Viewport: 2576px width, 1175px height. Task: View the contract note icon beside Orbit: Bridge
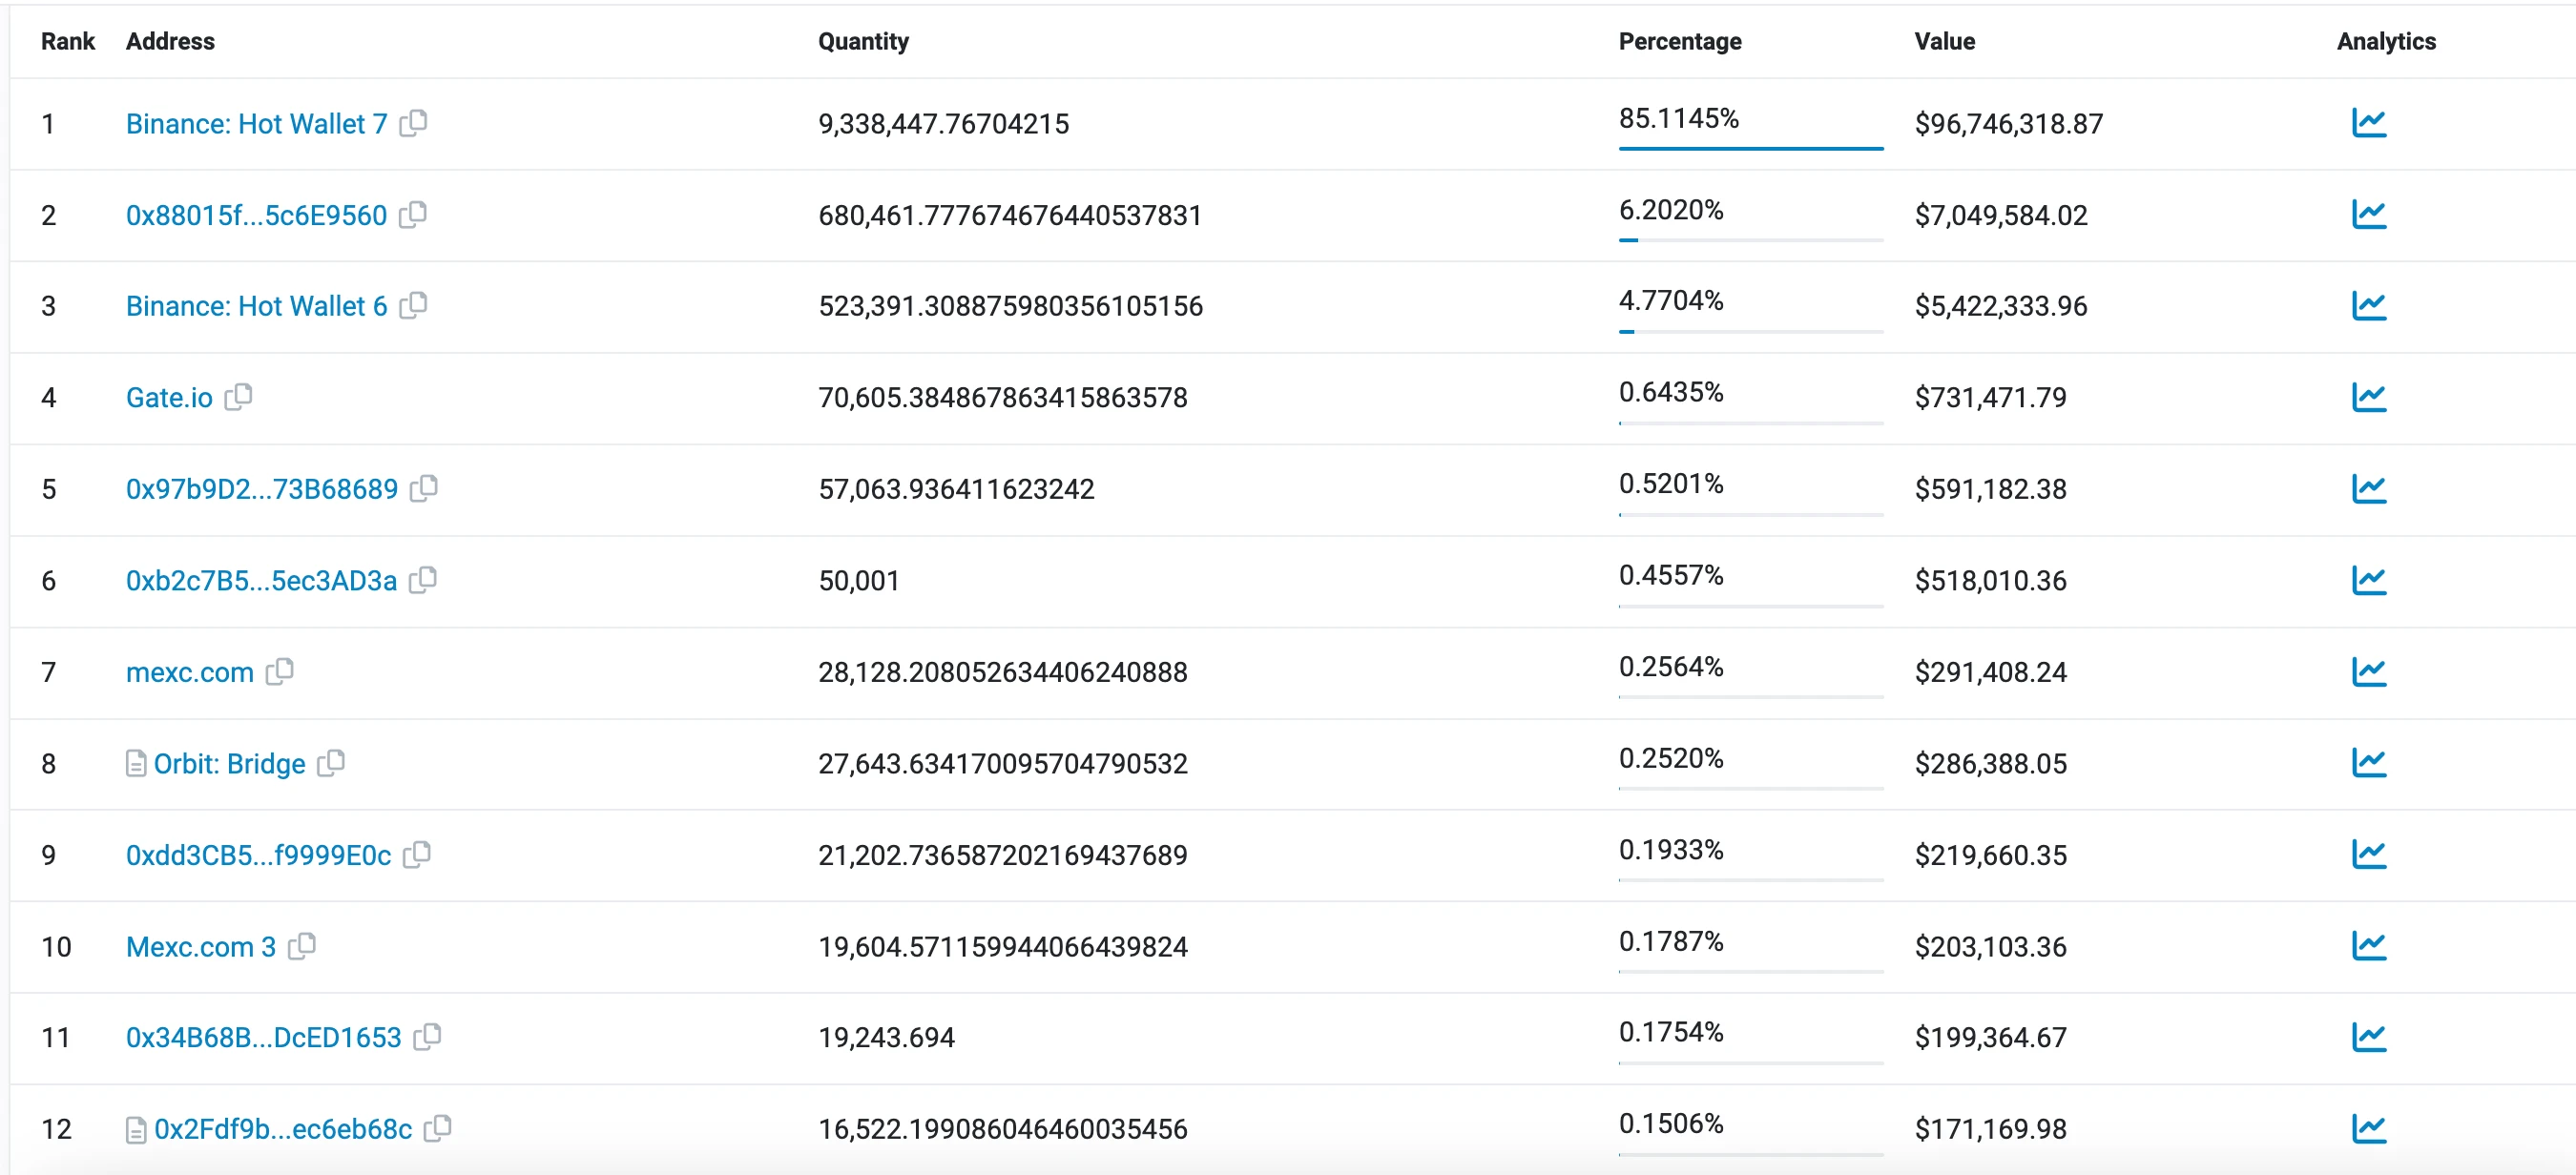click(136, 763)
